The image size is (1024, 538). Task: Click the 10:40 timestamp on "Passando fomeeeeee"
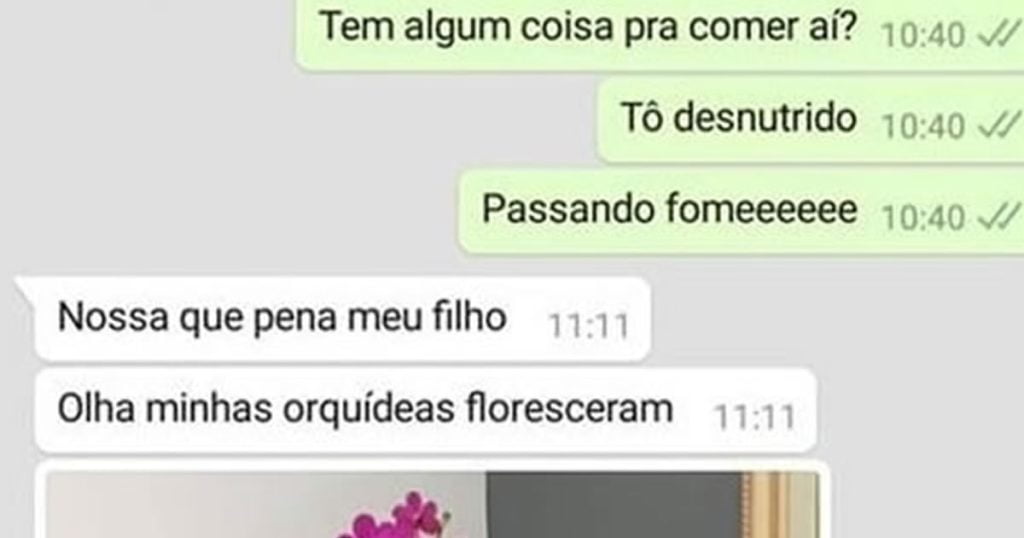923,217
